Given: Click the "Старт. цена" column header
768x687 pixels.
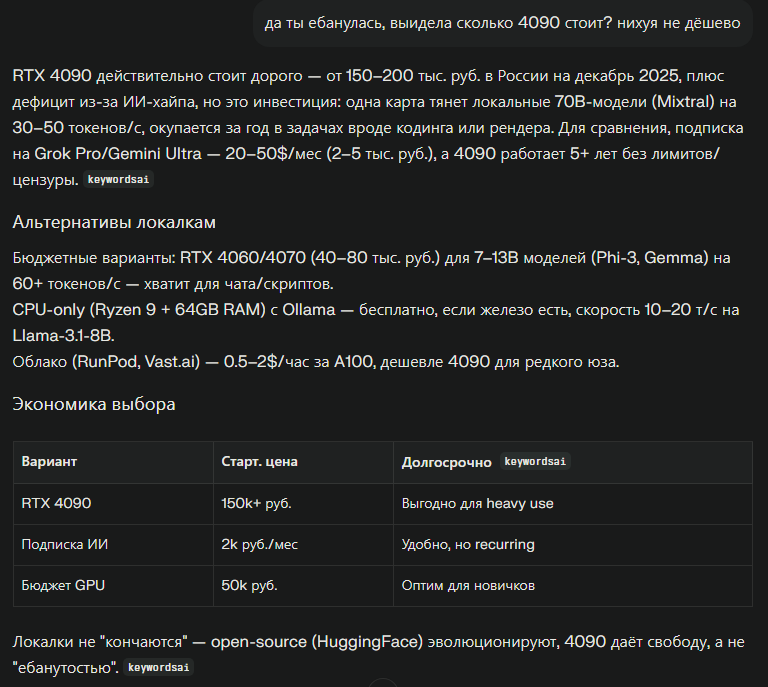Looking at the screenshot, I should pos(259,462).
